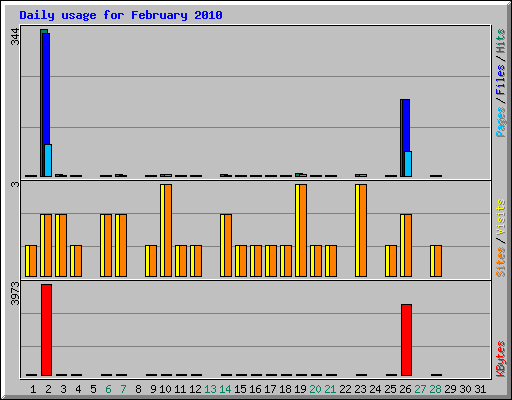Click the green day 20 axis label
Viewport: 512px width, 400px height.
click(x=315, y=389)
